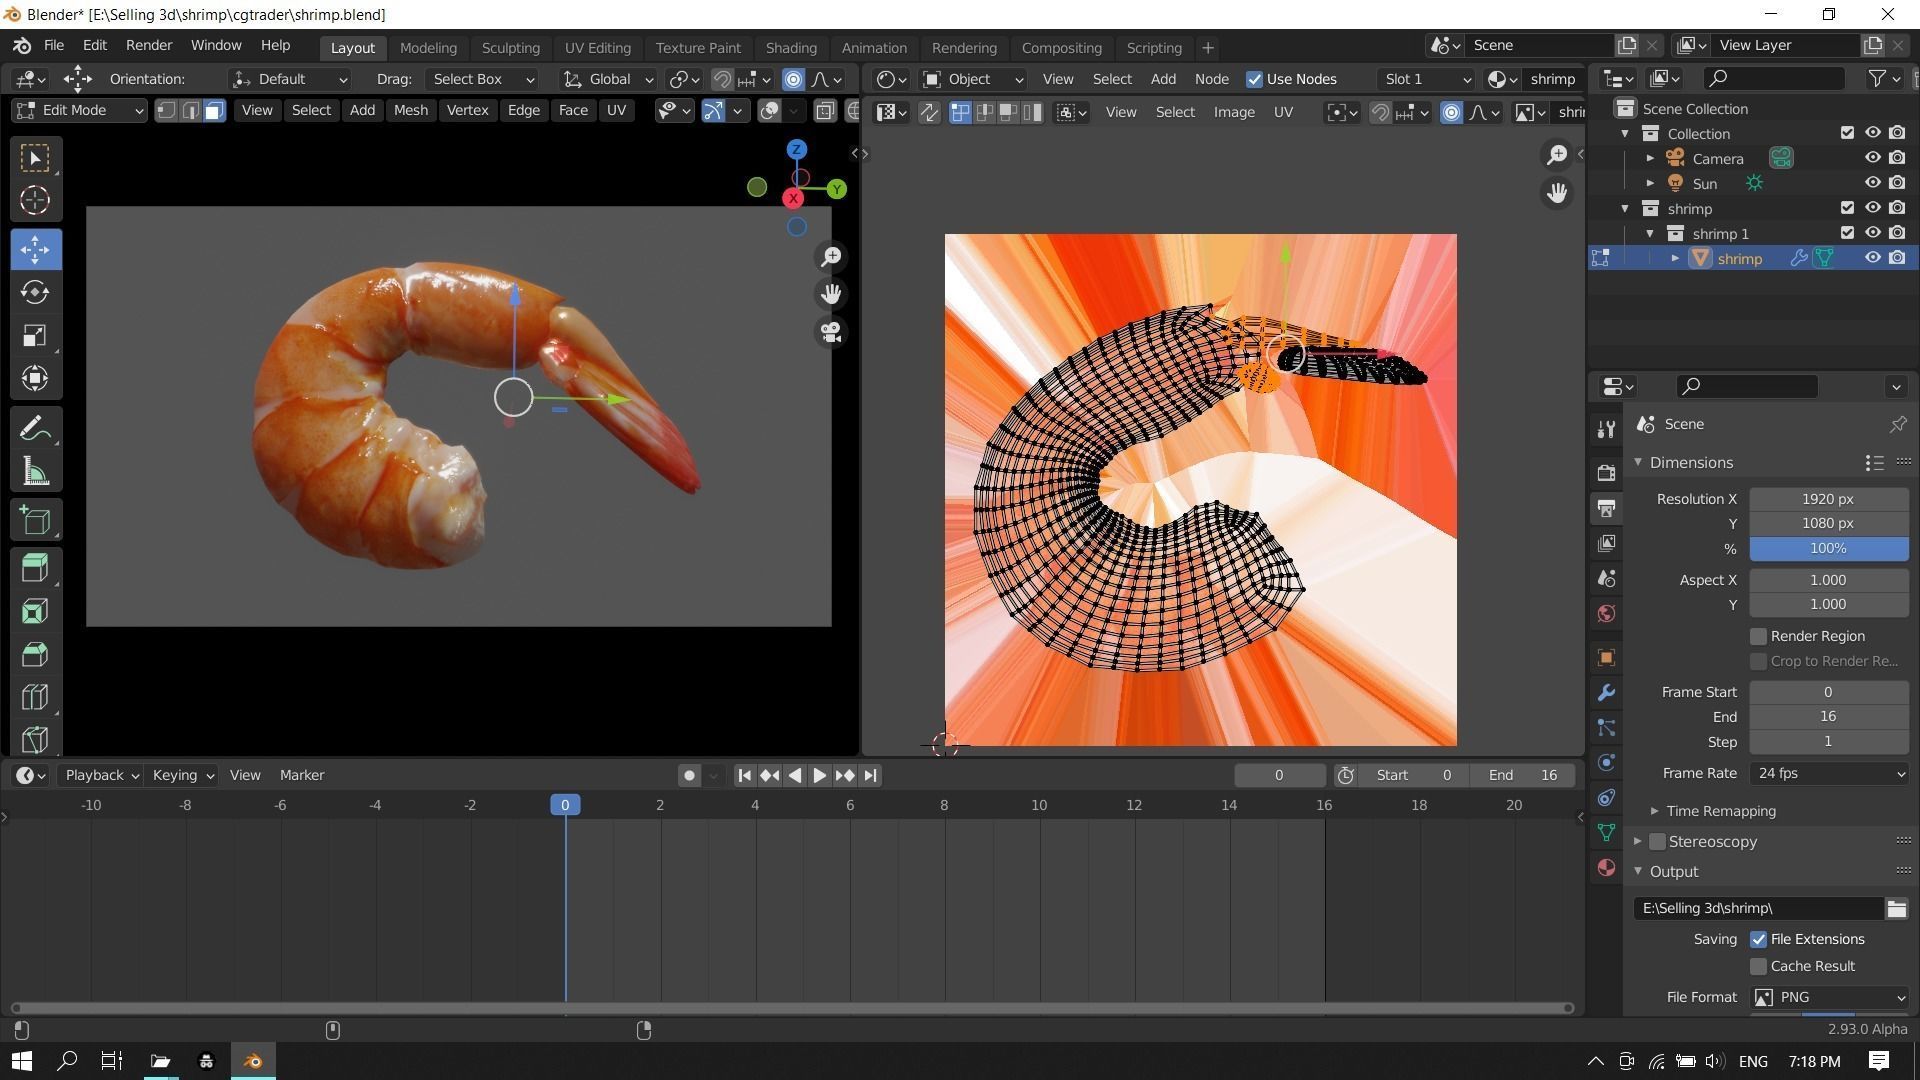Enable the Cache Result checkbox
The height and width of the screenshot is (1080, 1920).
(x=1758, y=966)
